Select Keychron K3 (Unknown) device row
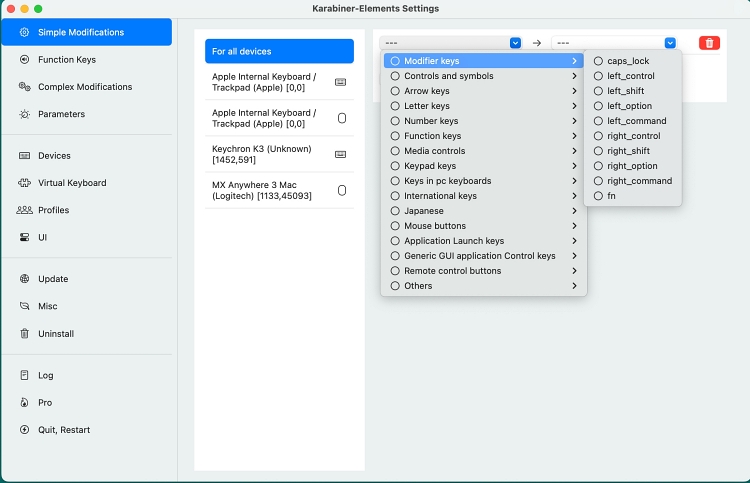The width and height of the screenshot is (750, 483). coord(279,154)
